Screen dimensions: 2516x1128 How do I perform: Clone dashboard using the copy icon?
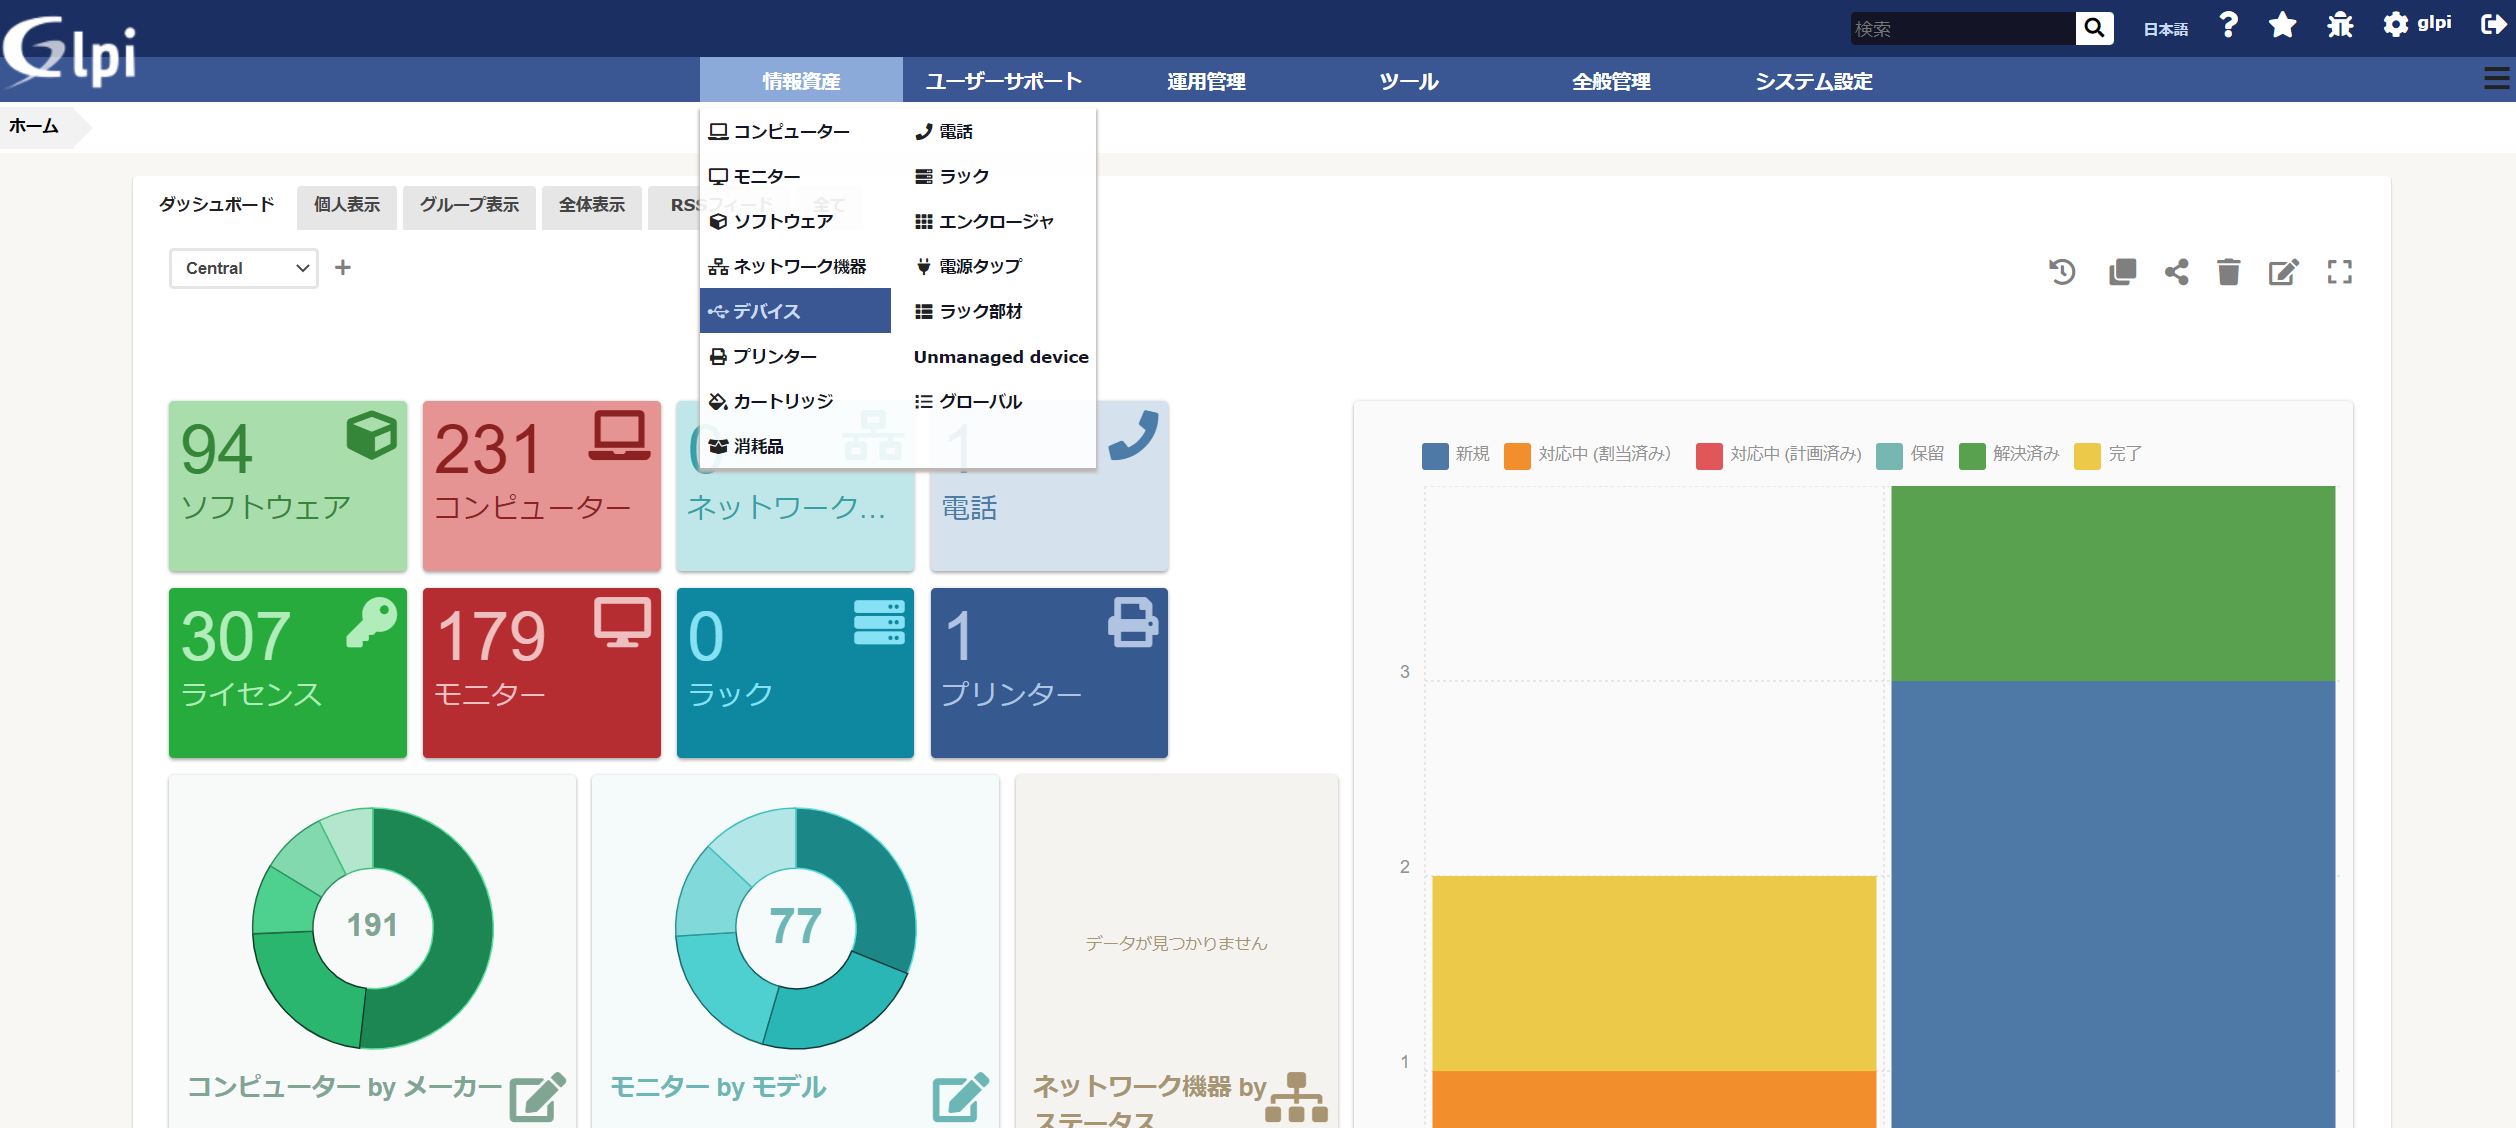tap(2122, 272)
